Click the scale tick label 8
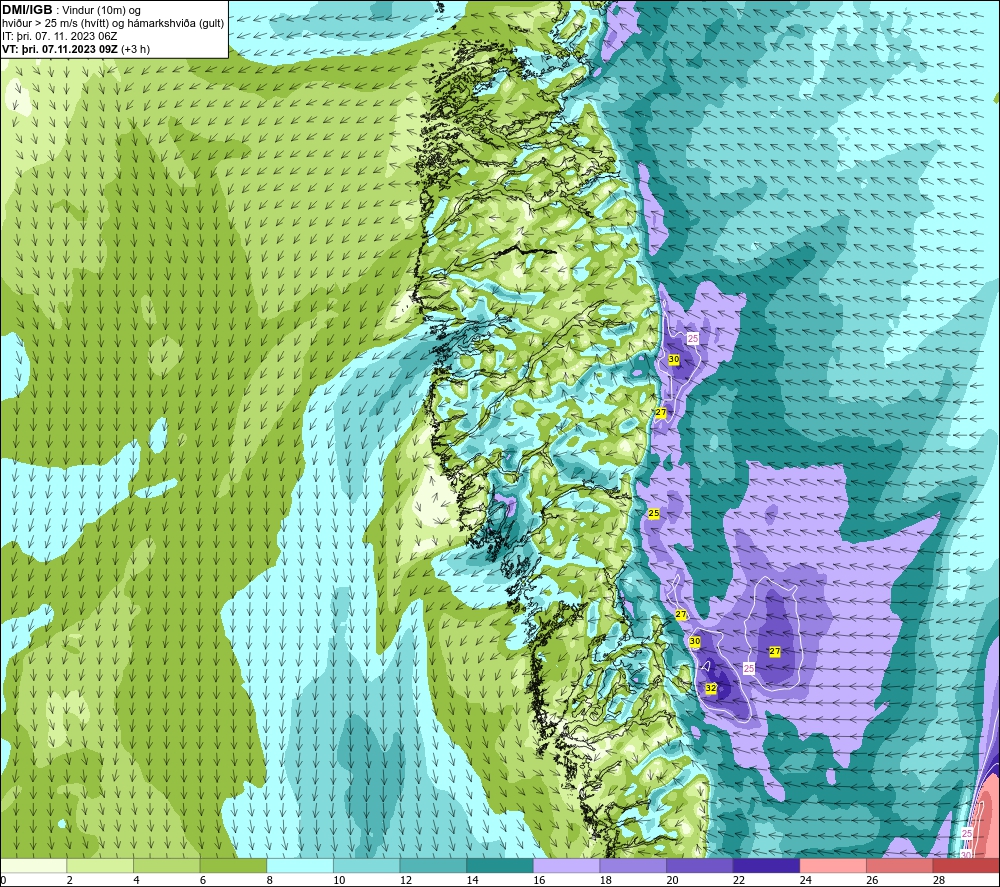 pos(269,880)
